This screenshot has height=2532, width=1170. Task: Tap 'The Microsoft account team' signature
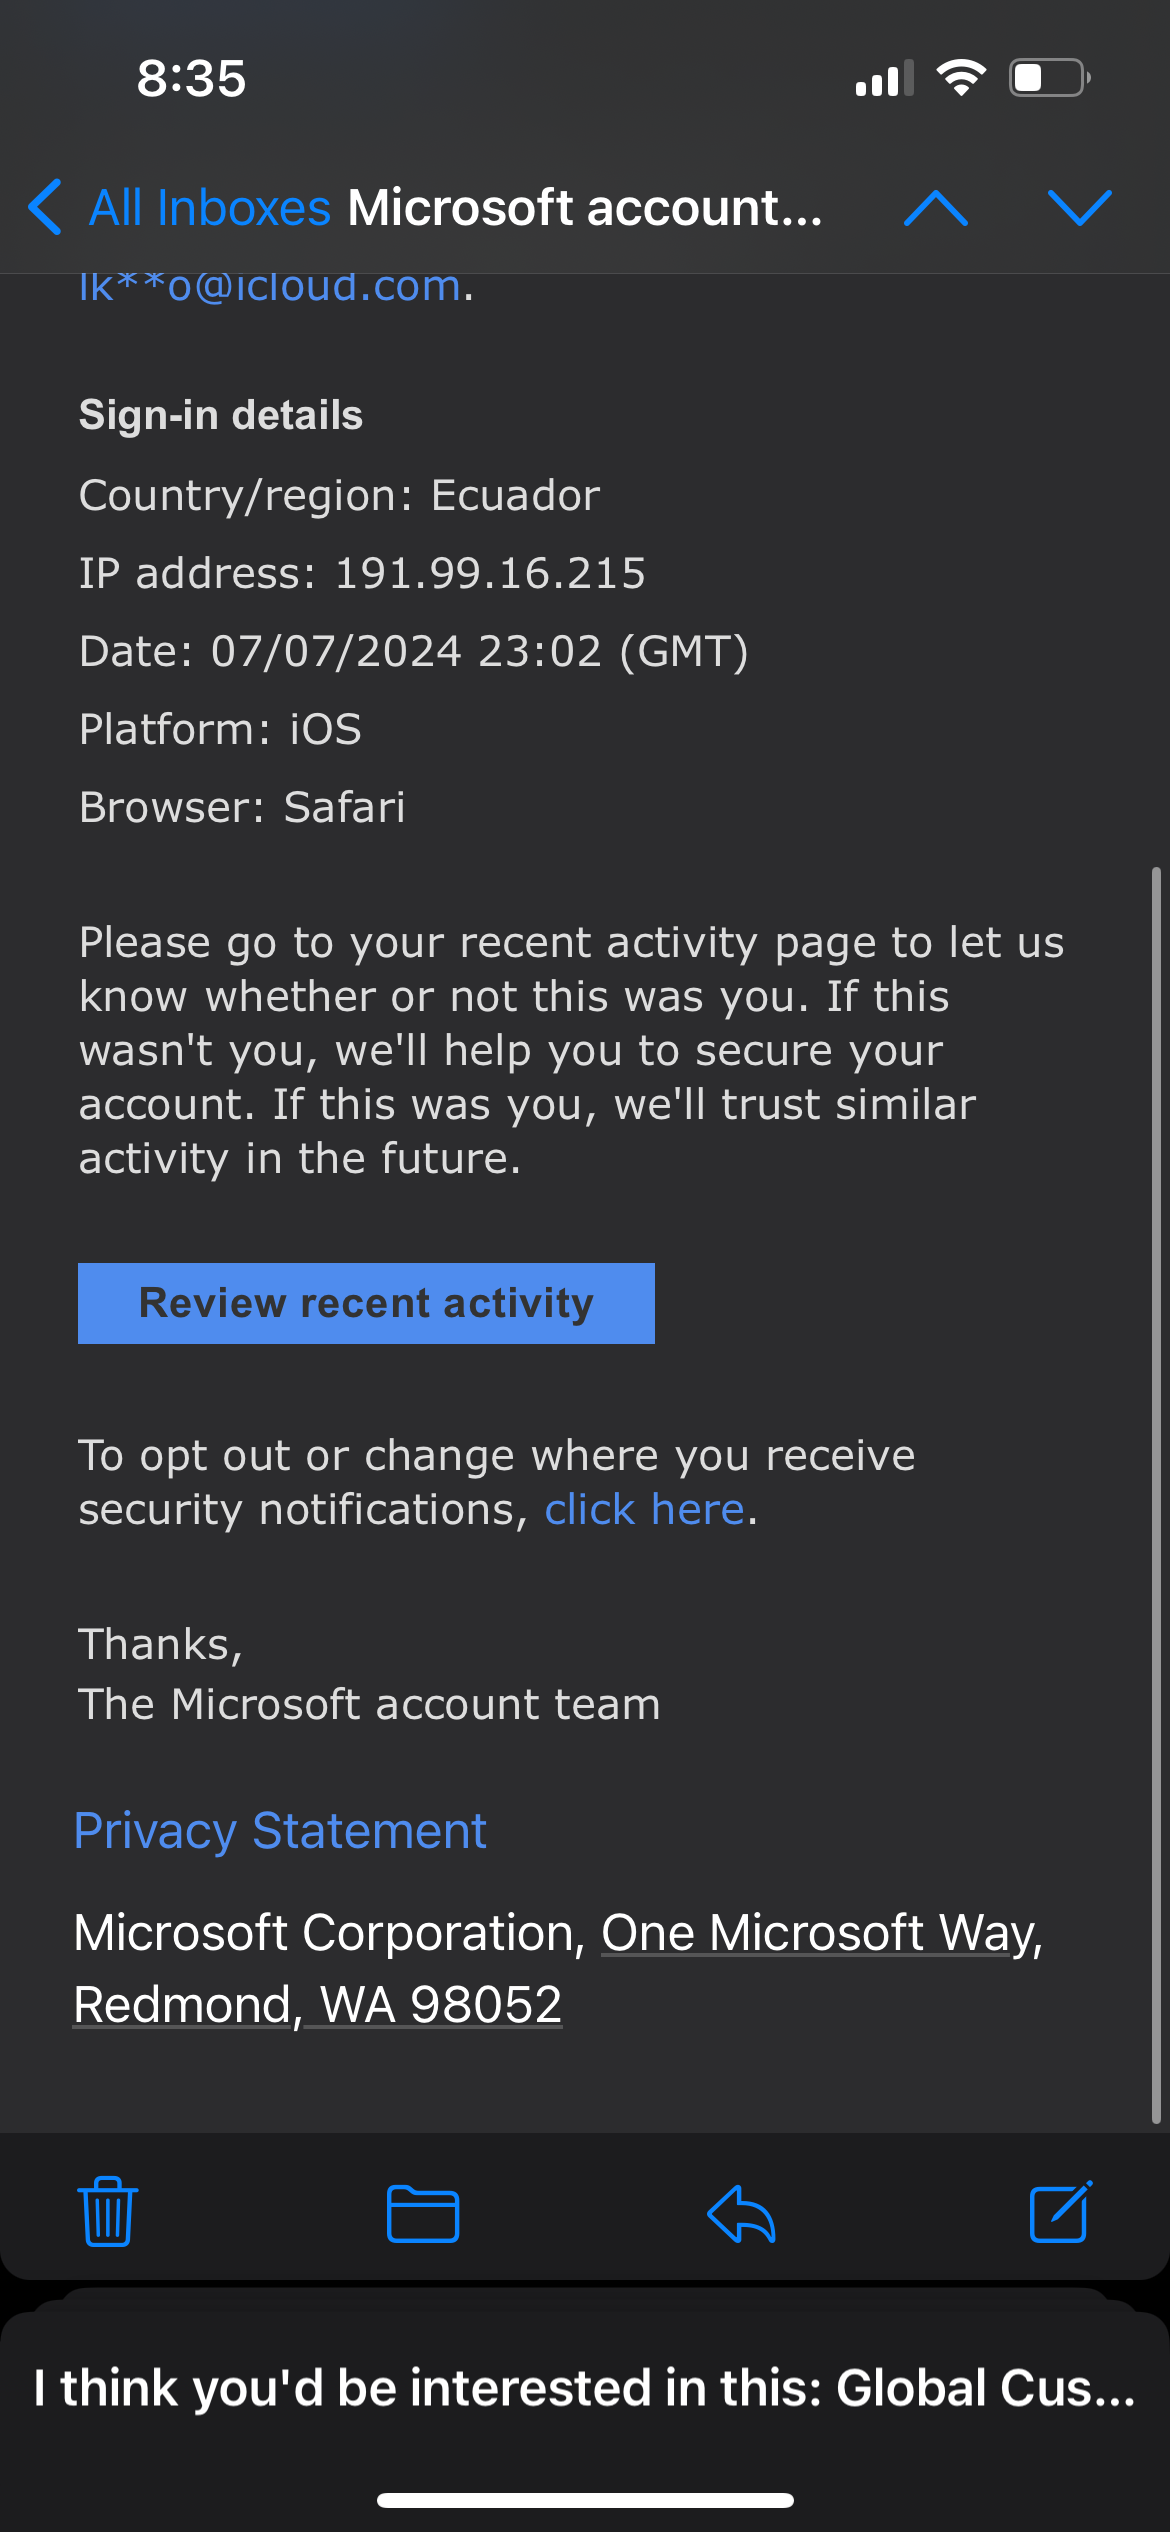pyautogui.click(x=369, y=1704)
